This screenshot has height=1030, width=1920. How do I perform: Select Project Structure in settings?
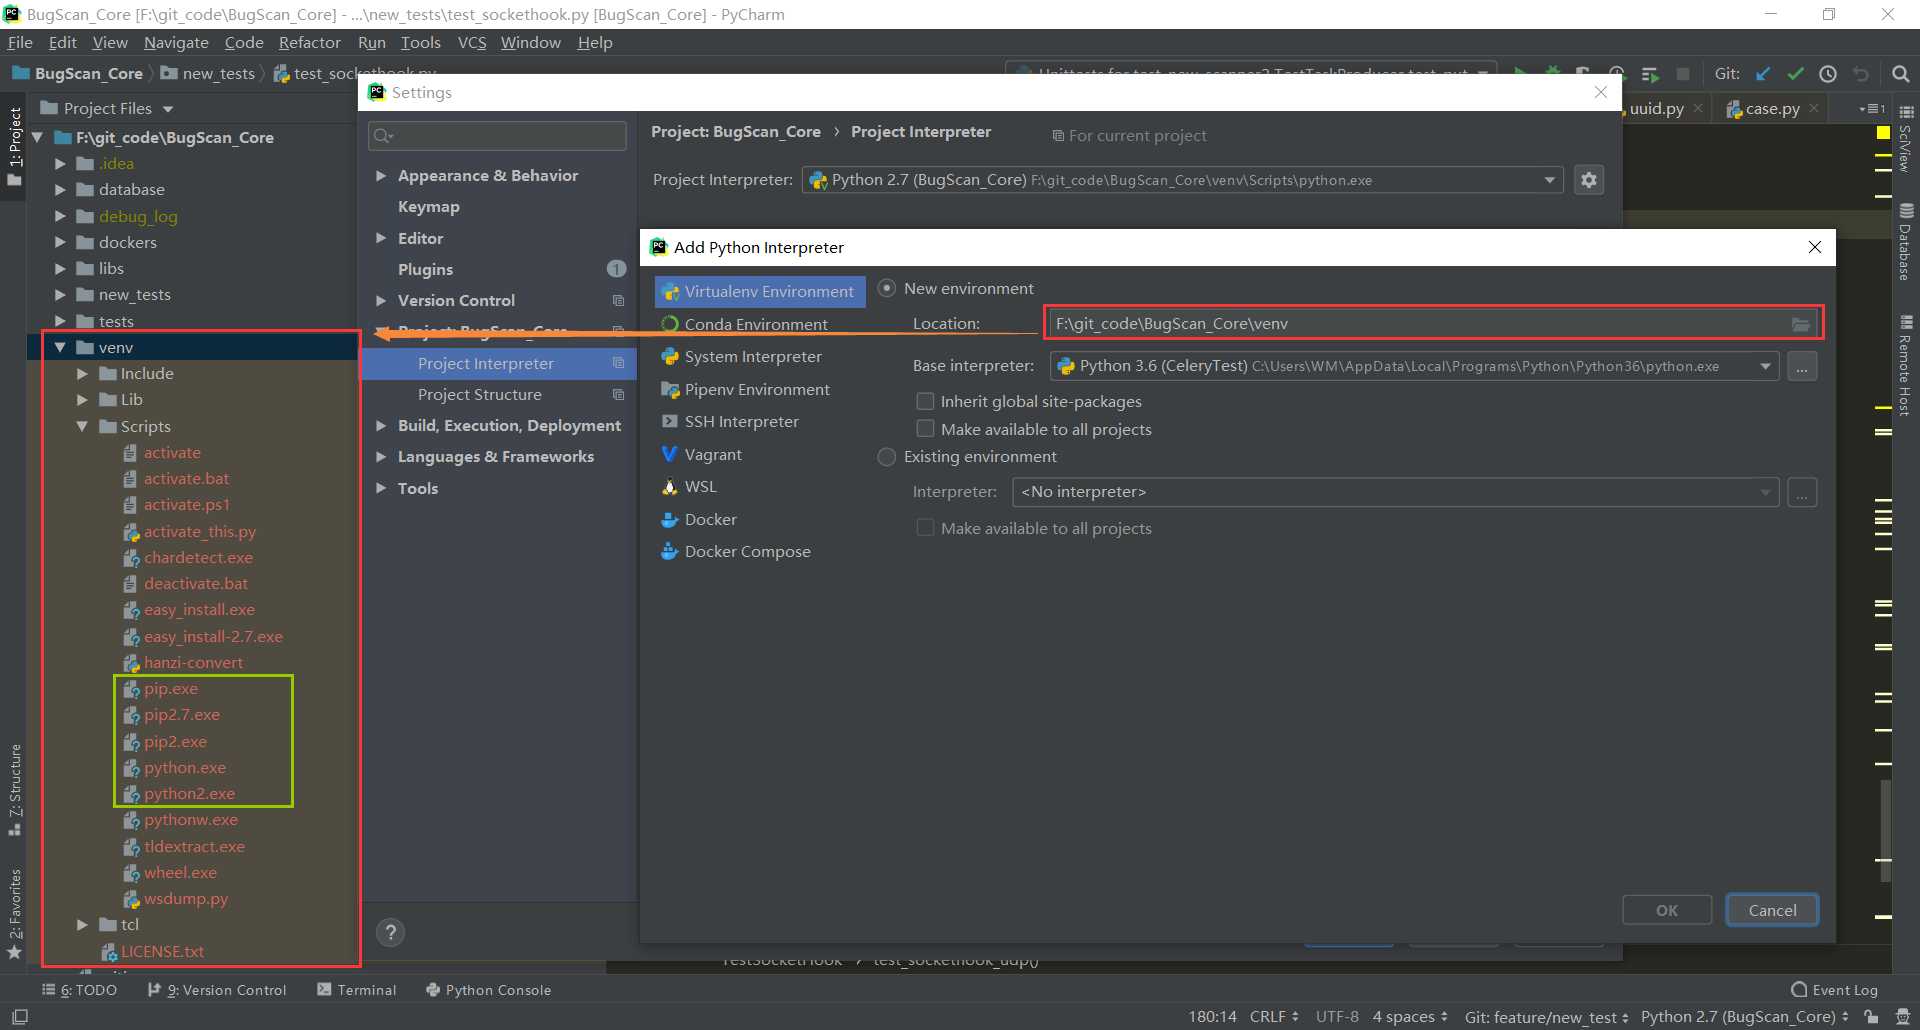point(479,395)
